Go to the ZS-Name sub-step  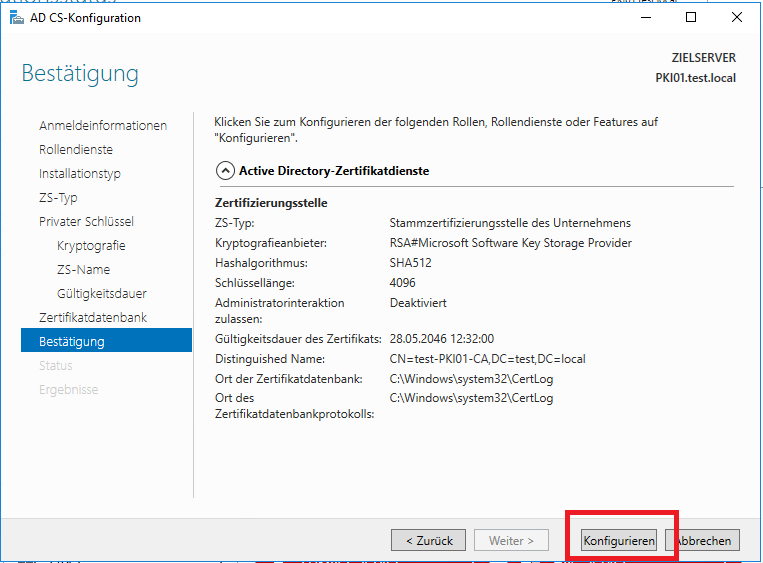coord(84,270)
